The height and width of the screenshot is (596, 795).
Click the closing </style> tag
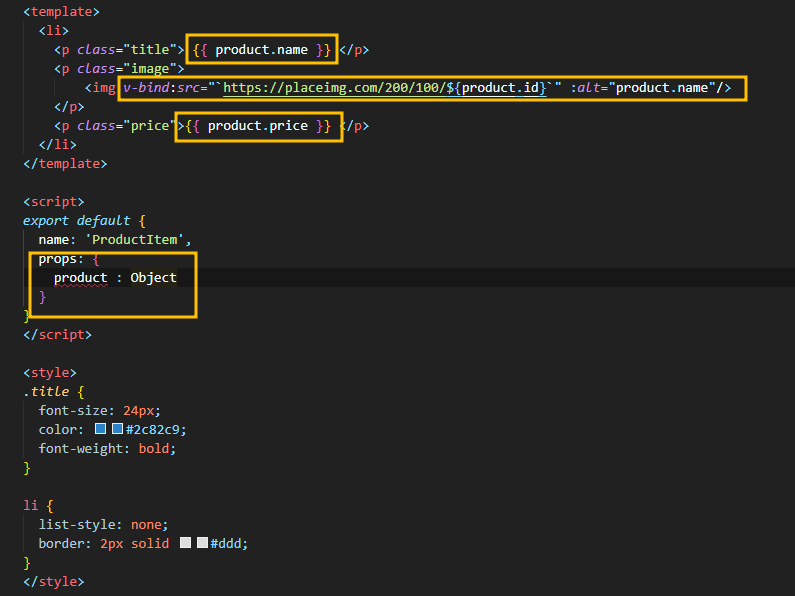click(x=53, y=581)
